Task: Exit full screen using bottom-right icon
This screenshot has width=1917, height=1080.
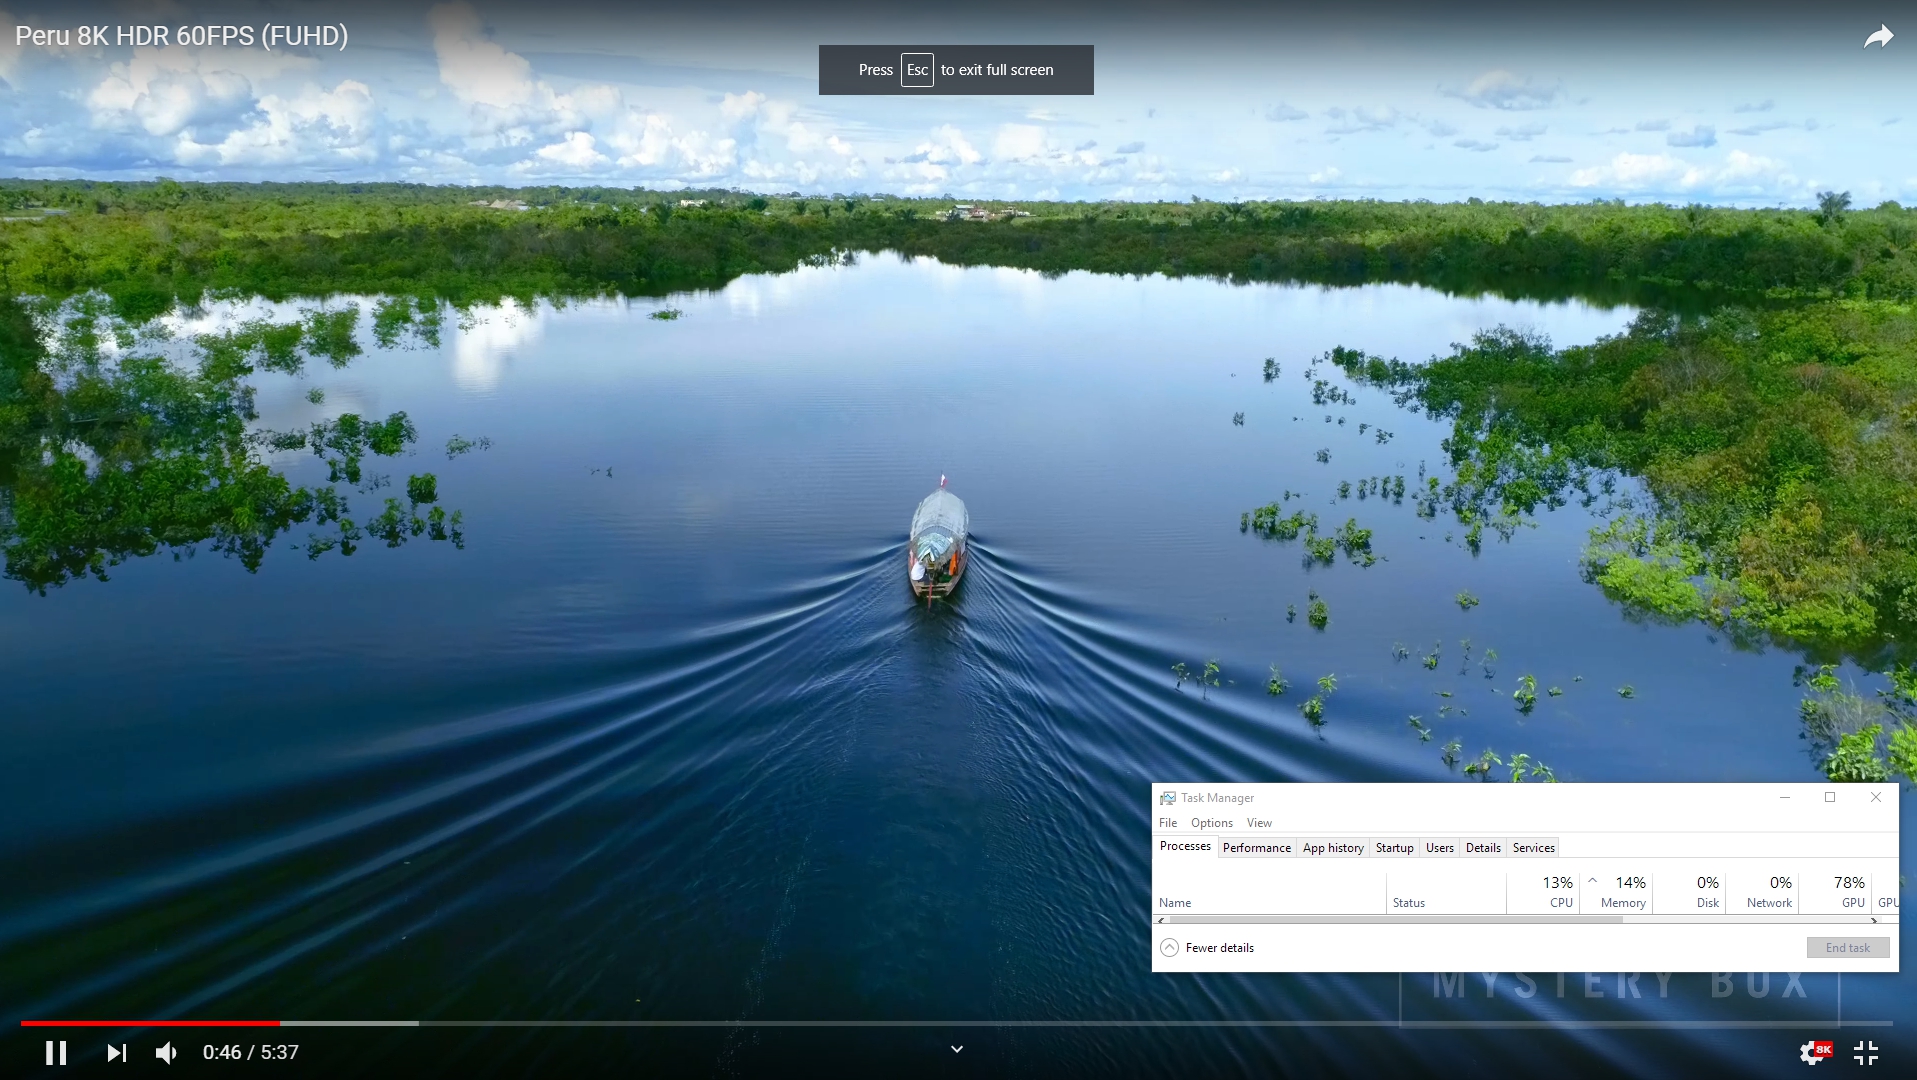Action: (x=1866, y=1052)
